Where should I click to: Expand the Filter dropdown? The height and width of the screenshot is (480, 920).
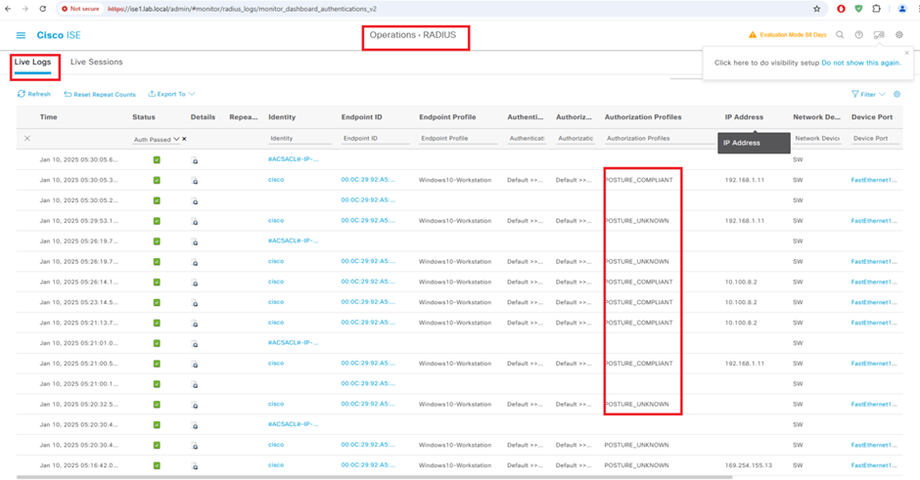tap(869, 94)
